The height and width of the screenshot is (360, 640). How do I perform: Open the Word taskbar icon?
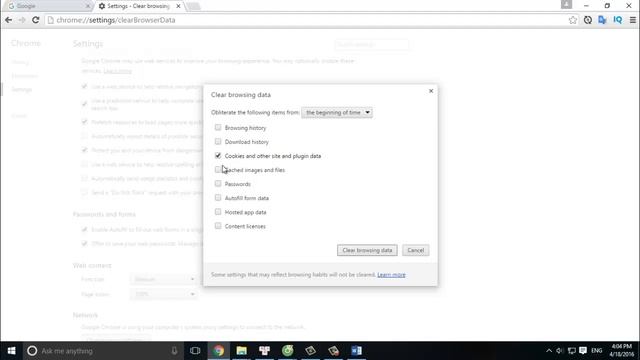pos(356,351)
